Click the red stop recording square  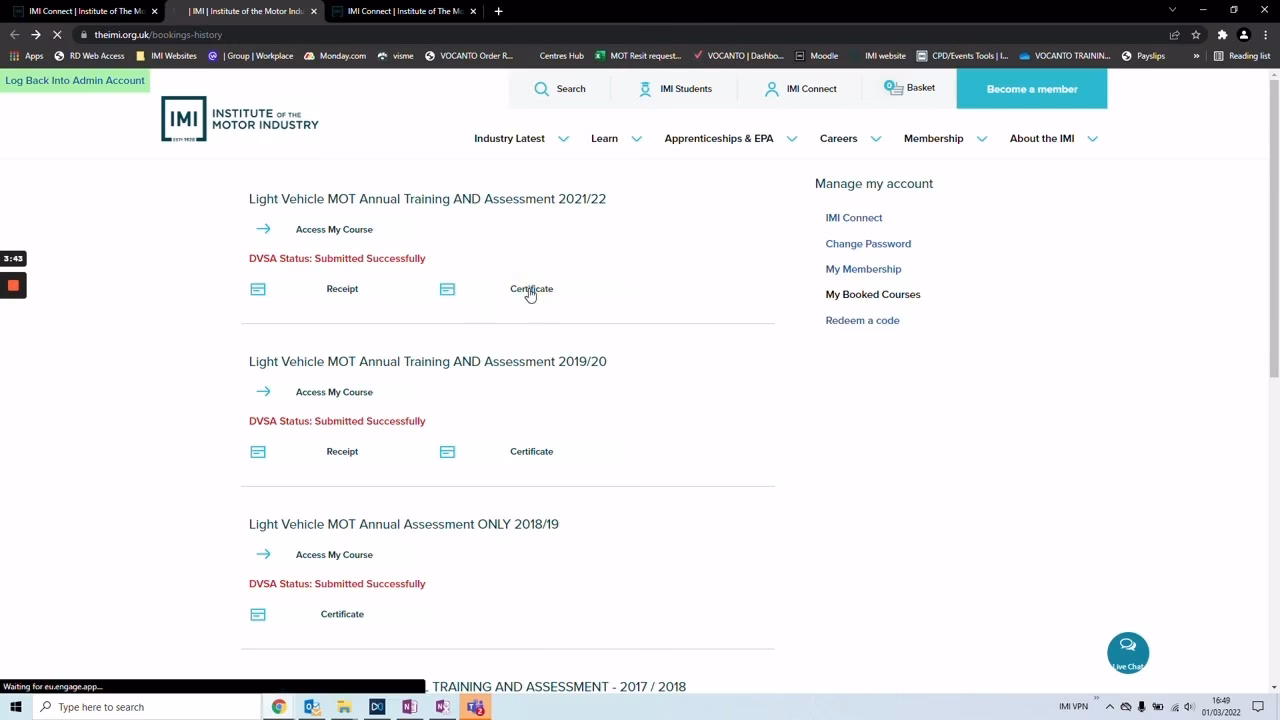pos(13,286)
